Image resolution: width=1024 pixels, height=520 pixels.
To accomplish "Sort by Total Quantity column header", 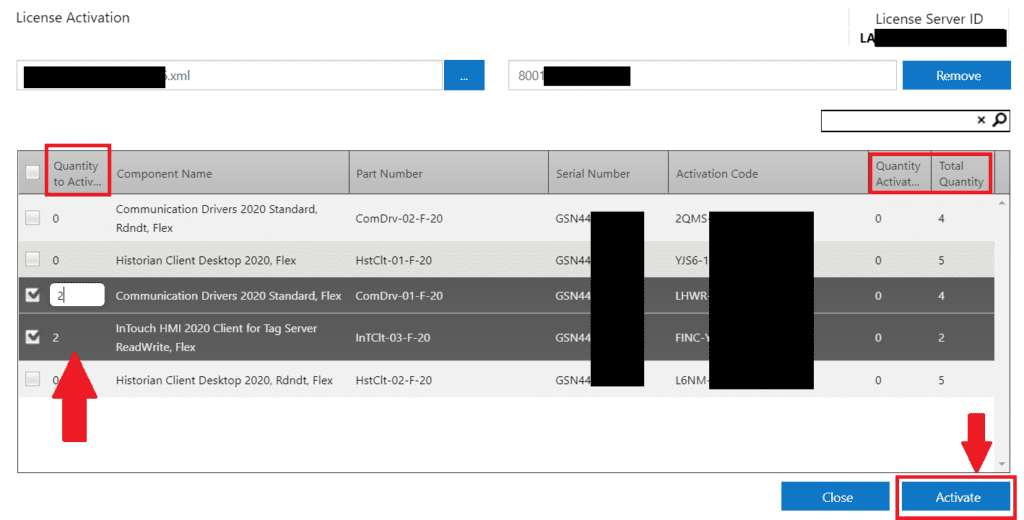I will tap(962, 173).
